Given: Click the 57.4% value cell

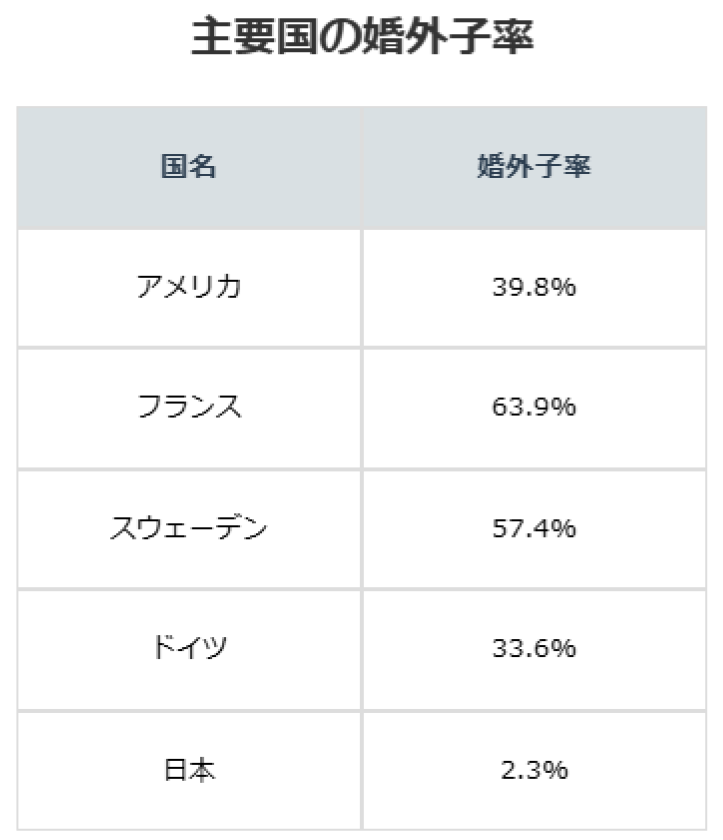Looking at the screenshot, I should (x=534, y=529).
